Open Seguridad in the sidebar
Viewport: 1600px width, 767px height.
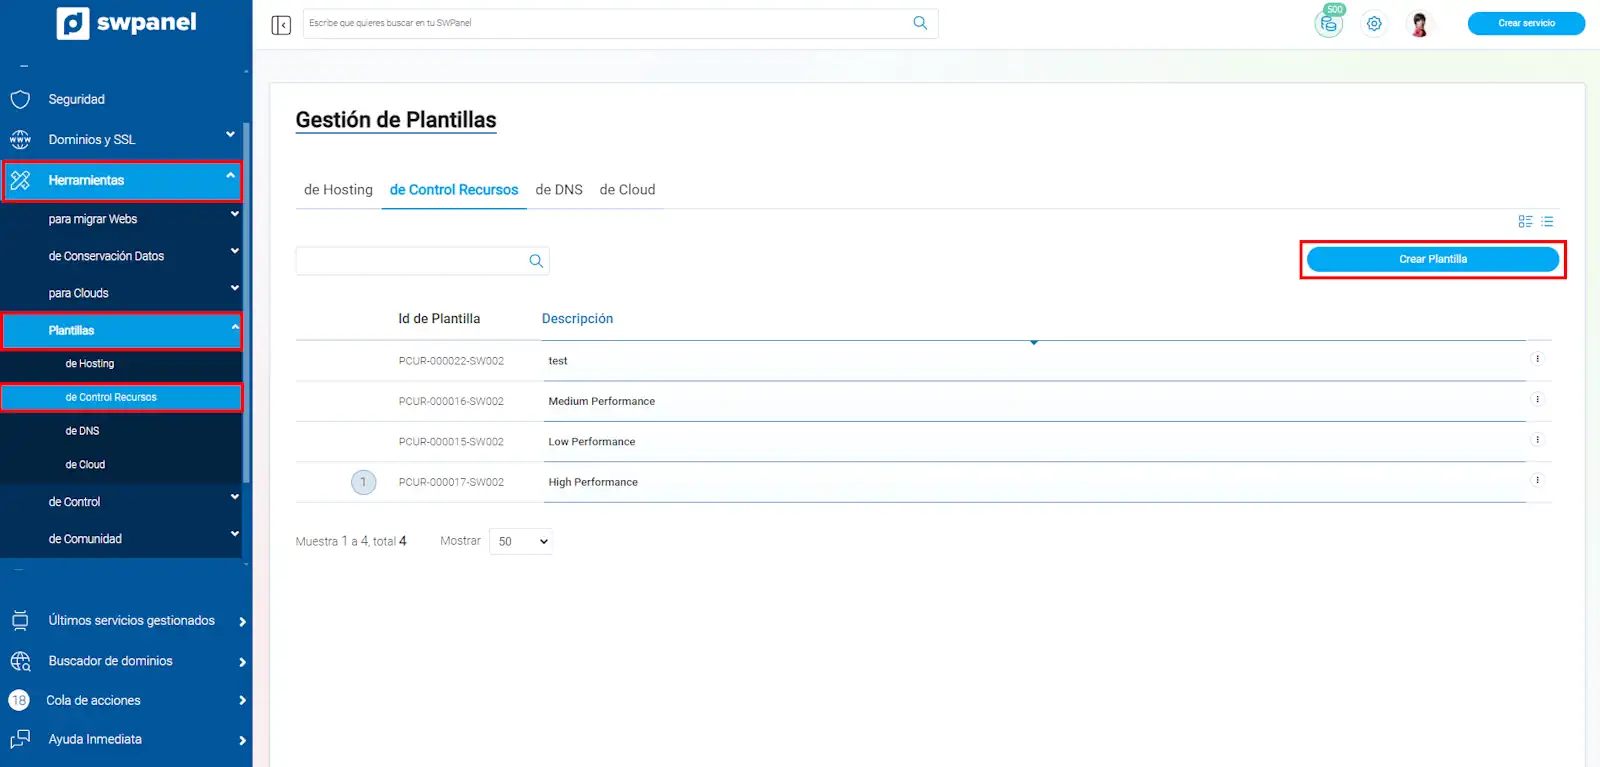point(77,99)
